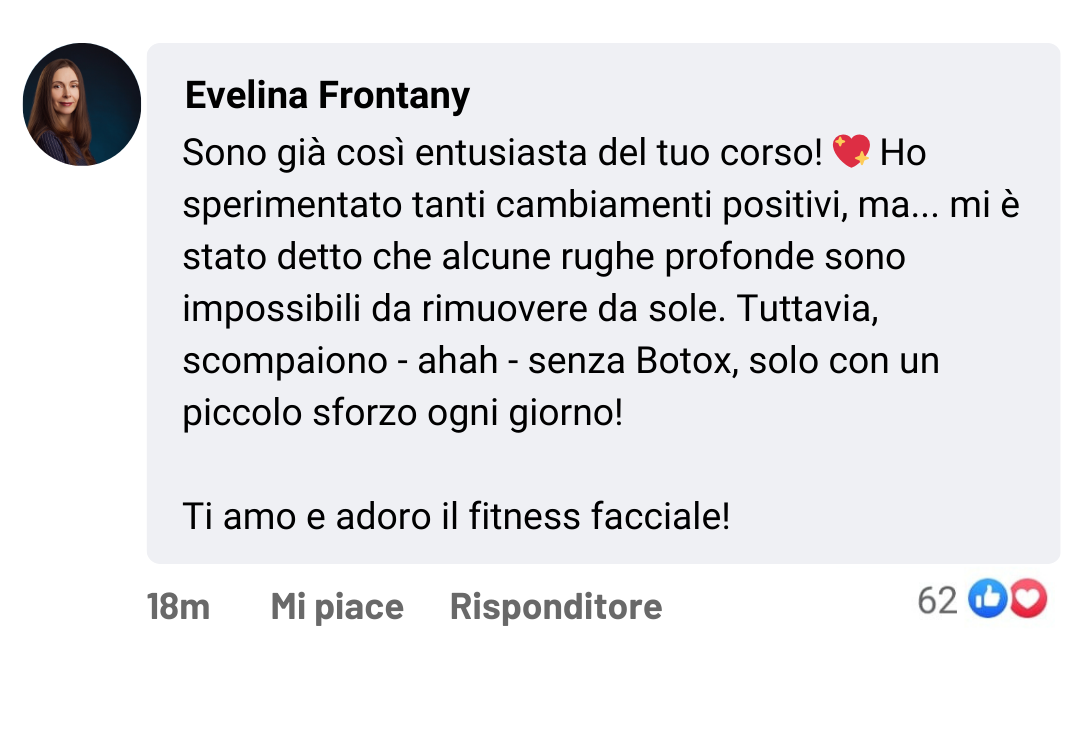Click the blue thumbs-up reaction icon

coord(987,600)
